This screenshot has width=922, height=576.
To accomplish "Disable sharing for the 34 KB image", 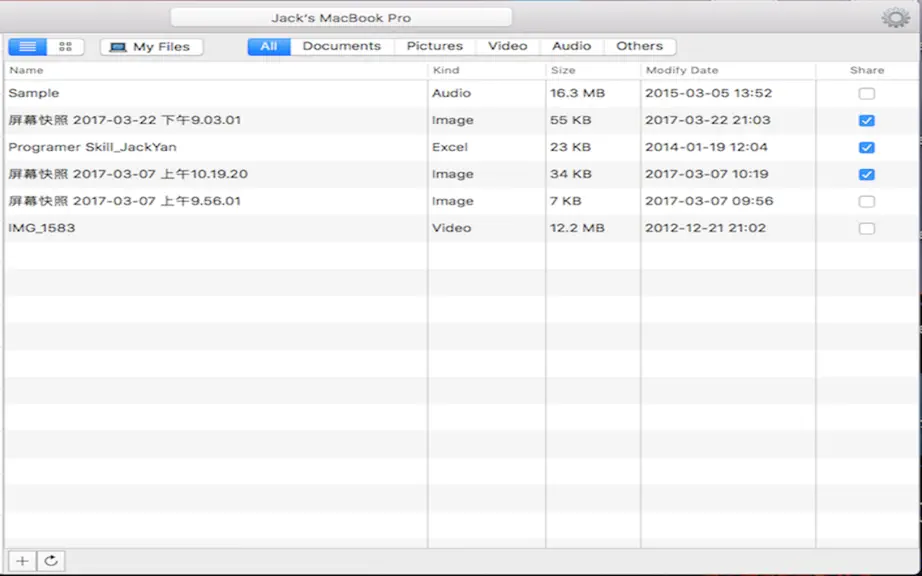I will pos(866,175).
